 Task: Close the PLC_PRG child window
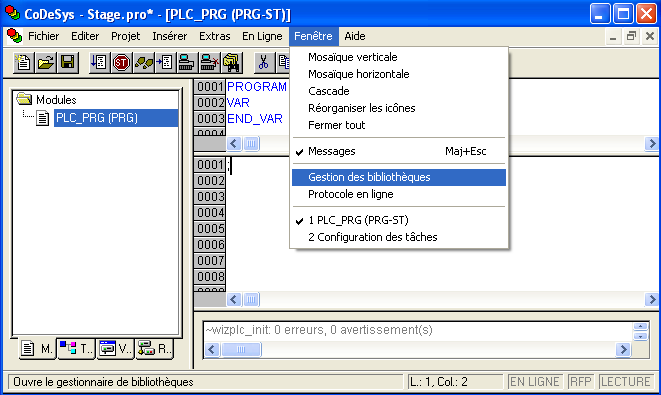click(650, 37)
